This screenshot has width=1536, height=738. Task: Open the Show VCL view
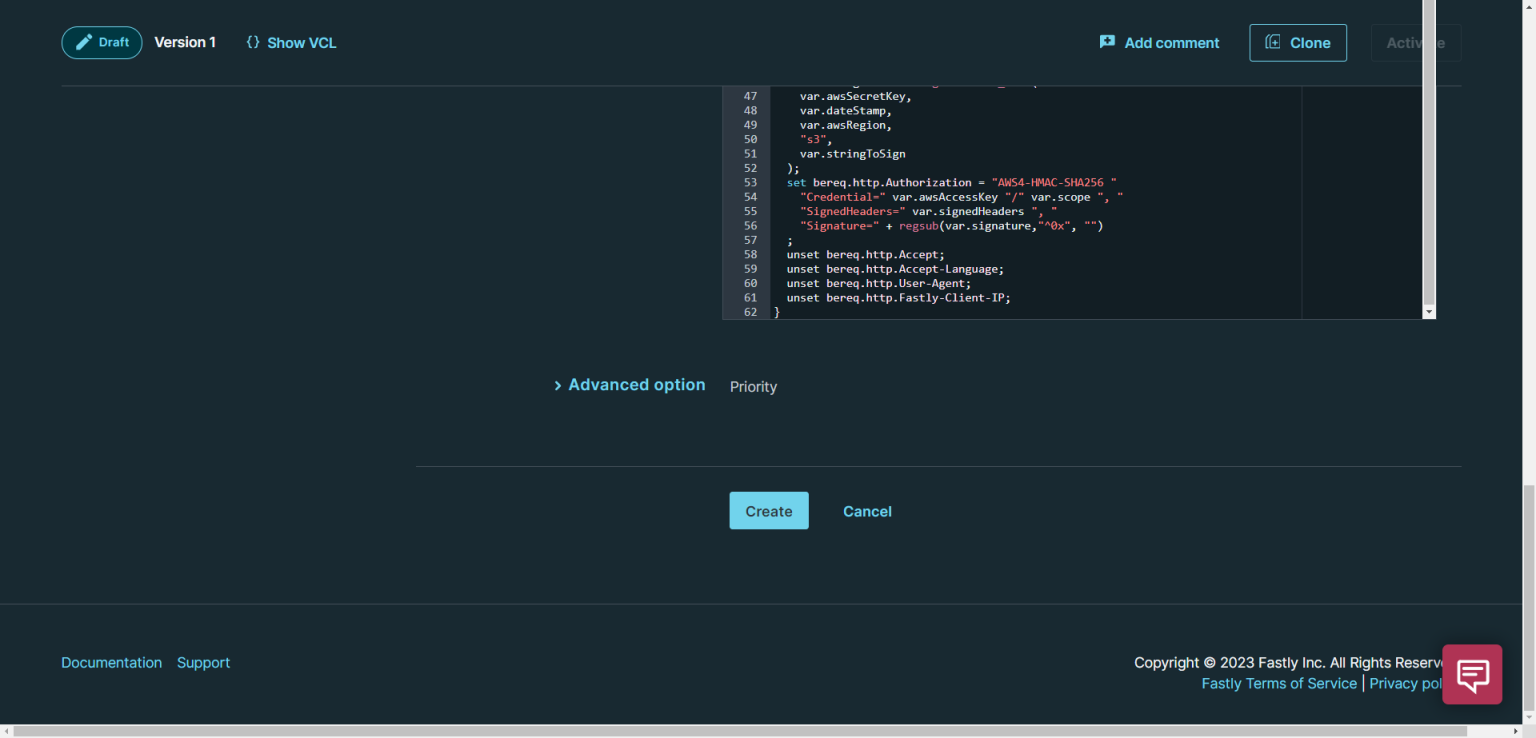(x=301, y=42)
